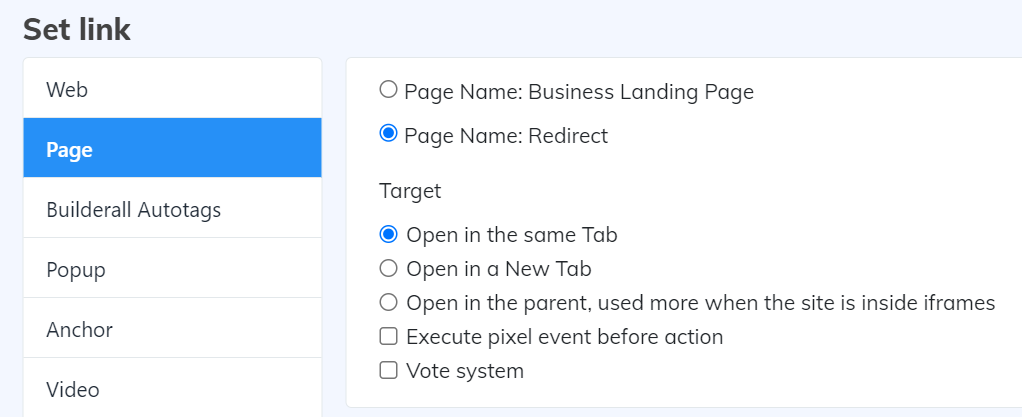
Task: Pick the 'Open in the parent' radio option
Action: tap(389, 302)
